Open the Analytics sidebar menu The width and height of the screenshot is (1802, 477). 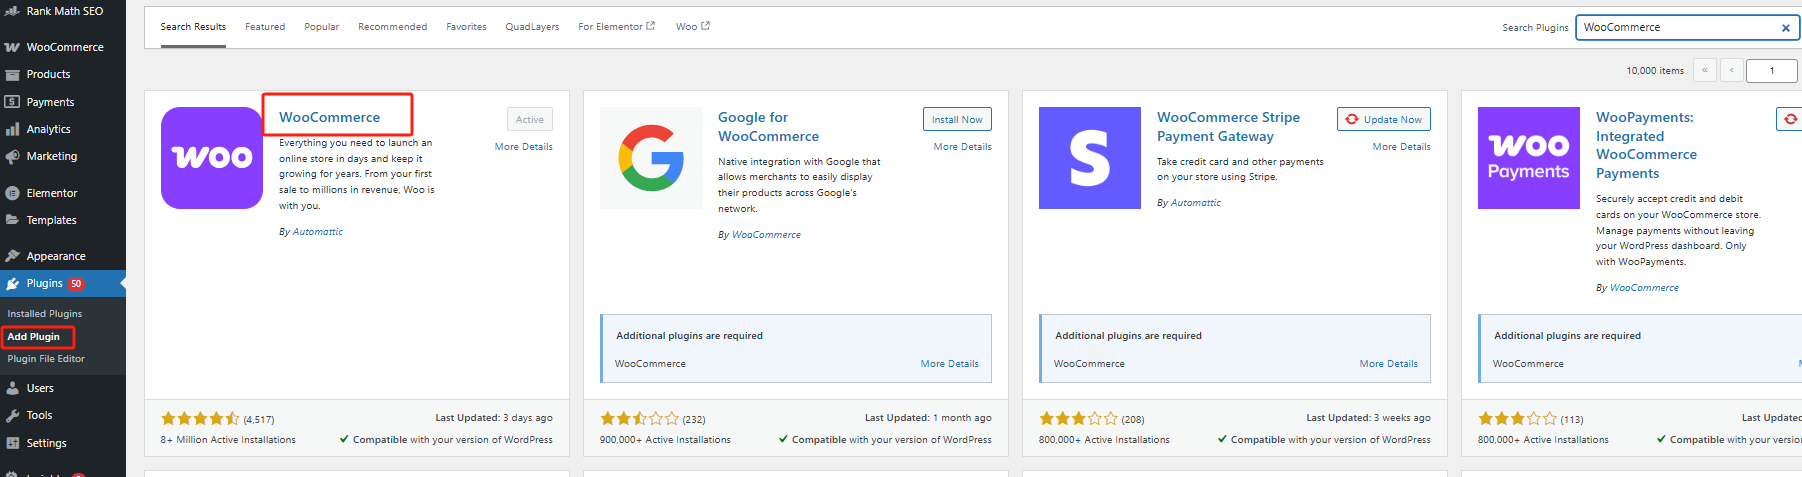pyautogui.click(x=48, y=129)
